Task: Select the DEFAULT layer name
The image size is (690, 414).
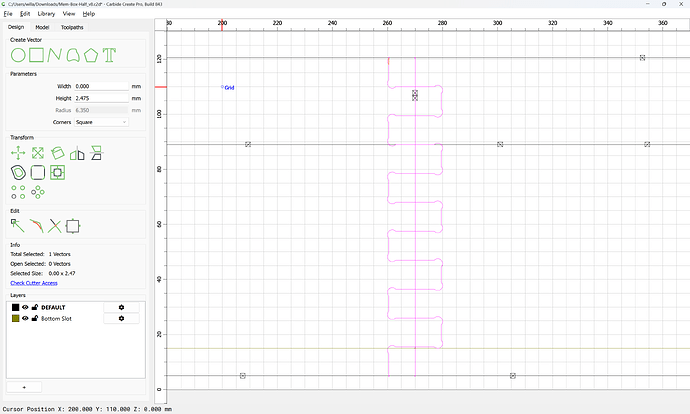Action: click(x=53, y=308)
